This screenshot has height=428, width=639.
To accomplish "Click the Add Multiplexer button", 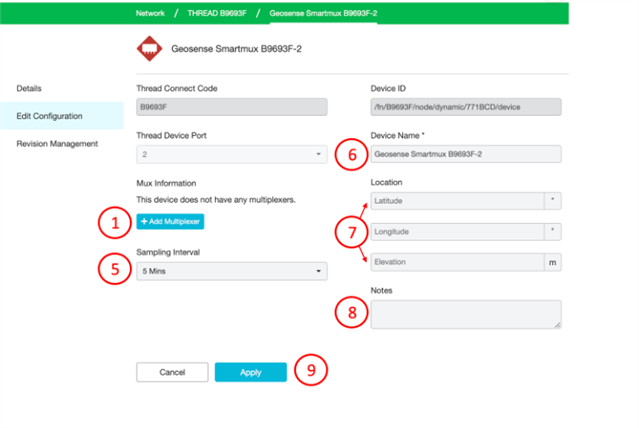I will click(x=170, y=222).
